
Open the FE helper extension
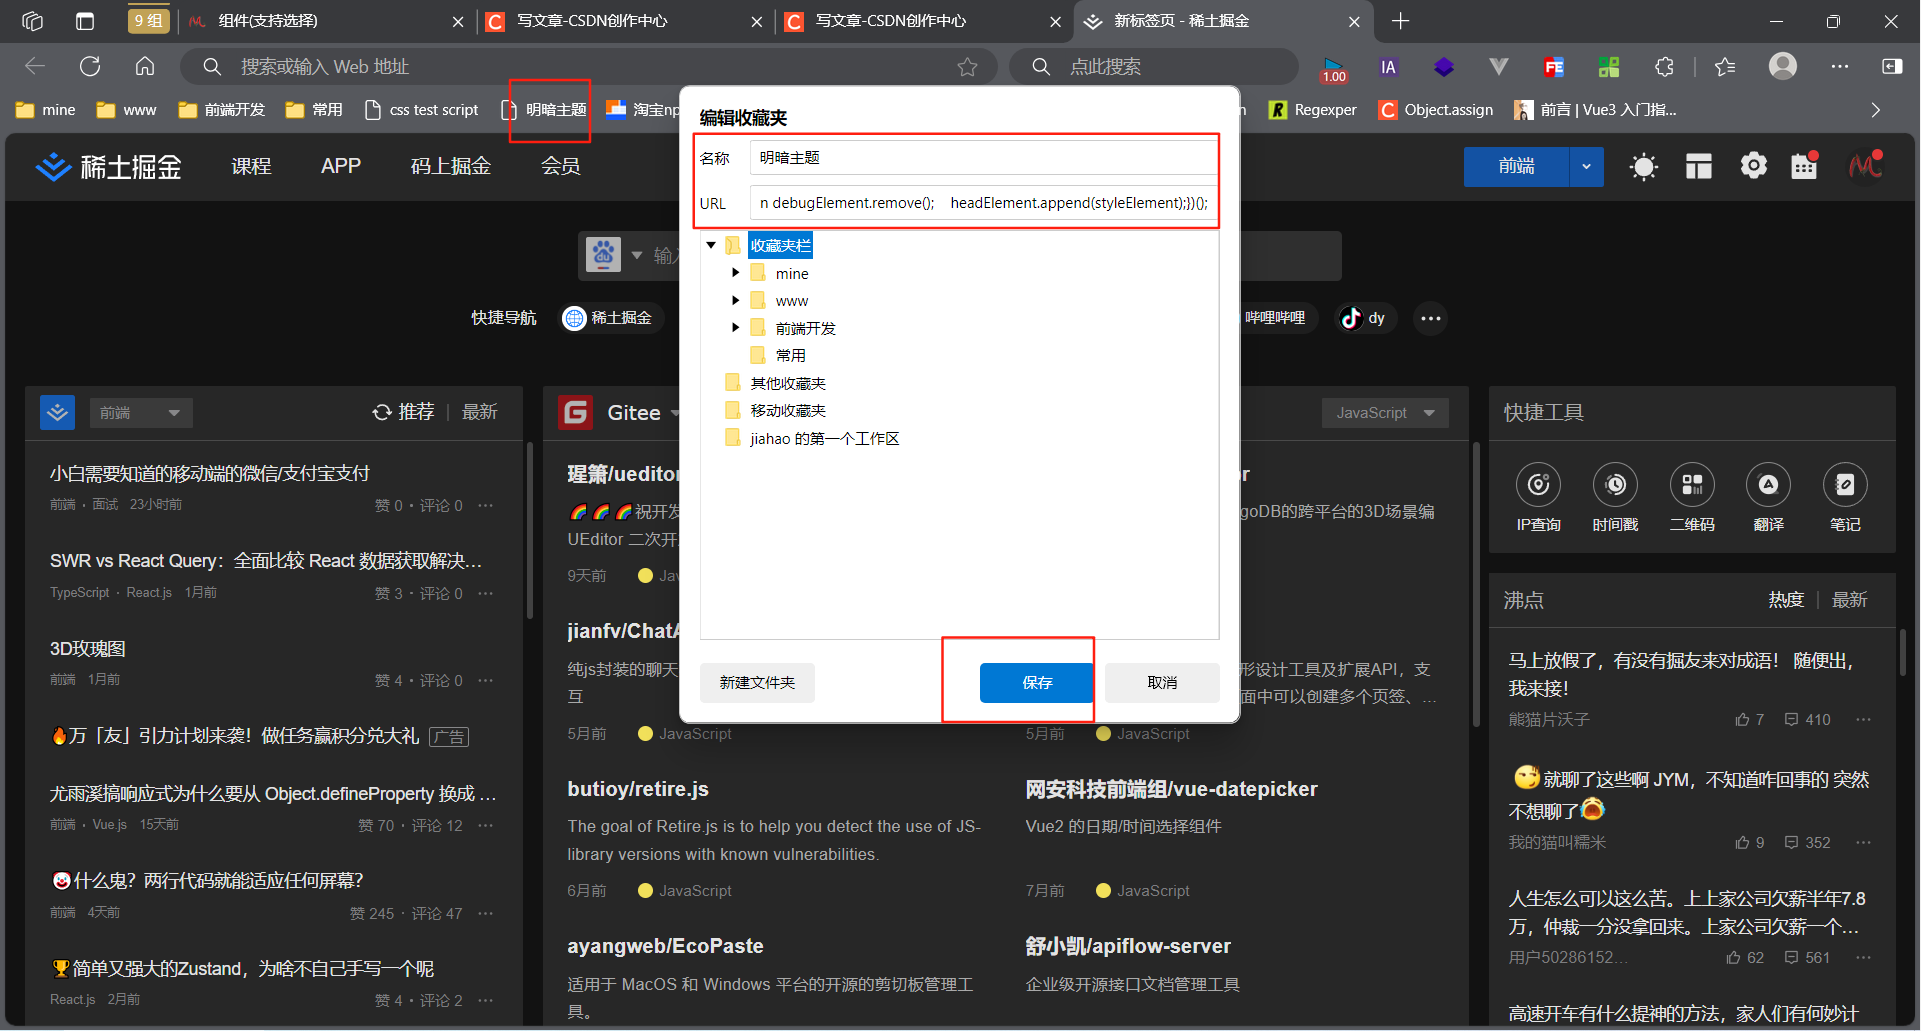[1553, 67]
